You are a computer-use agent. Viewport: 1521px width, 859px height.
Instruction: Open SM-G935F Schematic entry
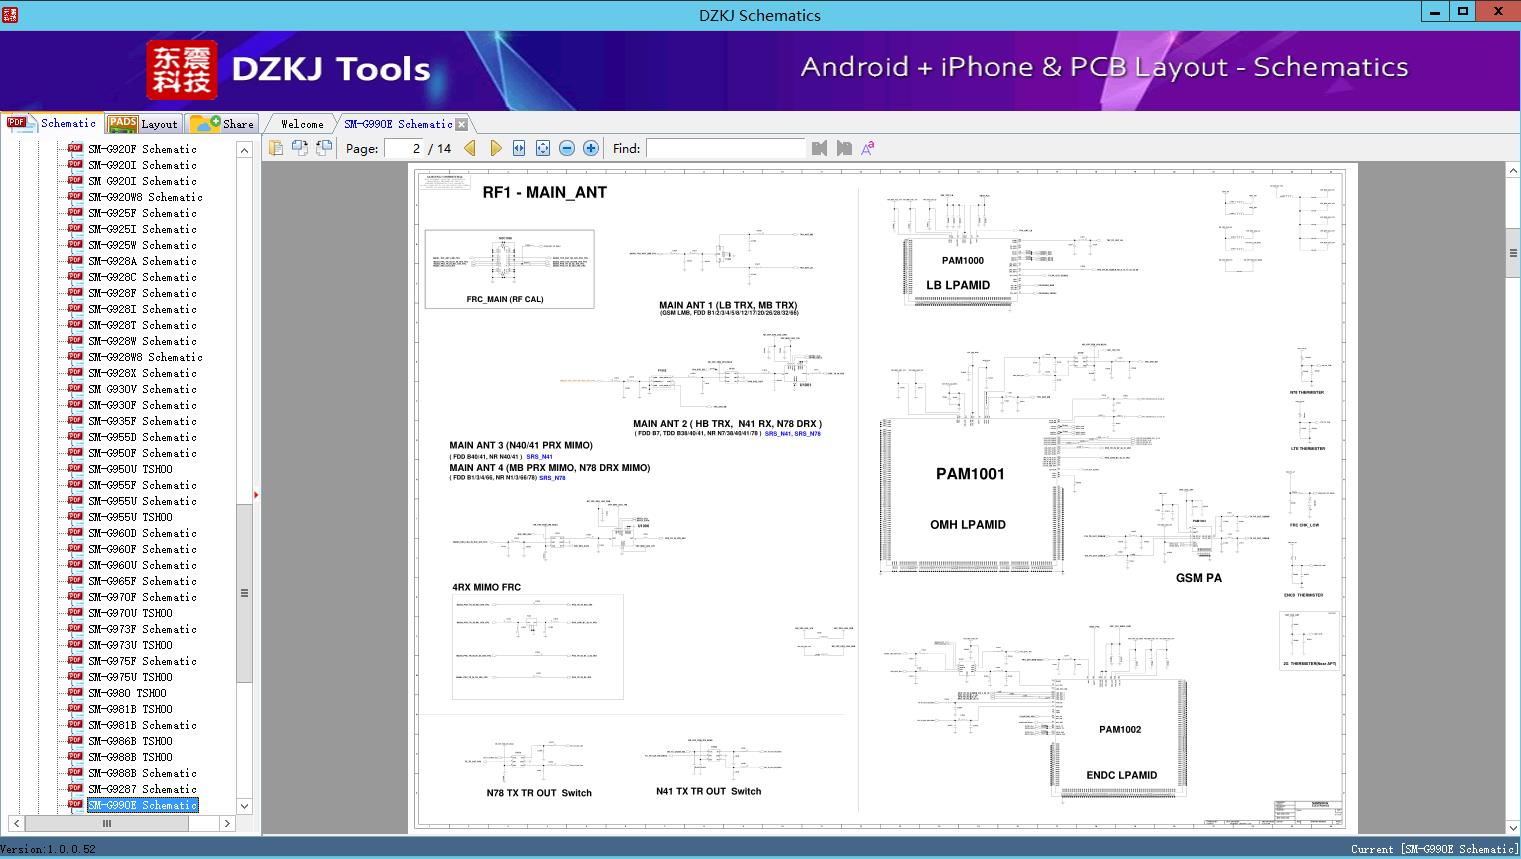(142, 421)
